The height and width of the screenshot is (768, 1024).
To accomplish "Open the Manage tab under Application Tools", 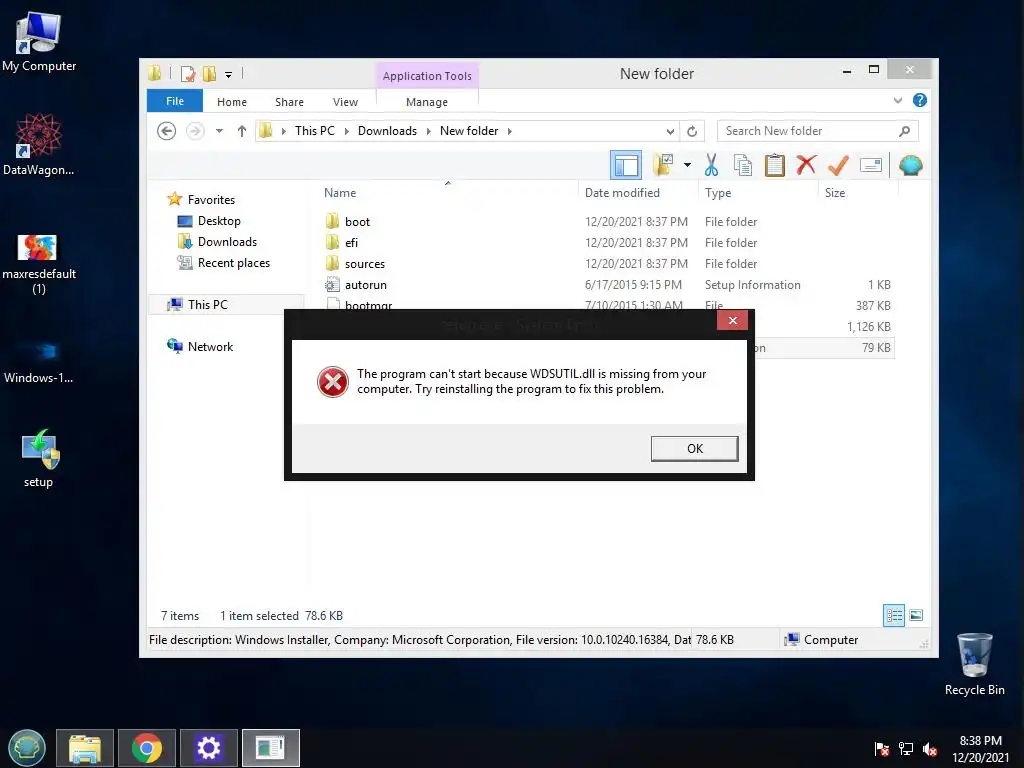I will (x=426, y=102).
